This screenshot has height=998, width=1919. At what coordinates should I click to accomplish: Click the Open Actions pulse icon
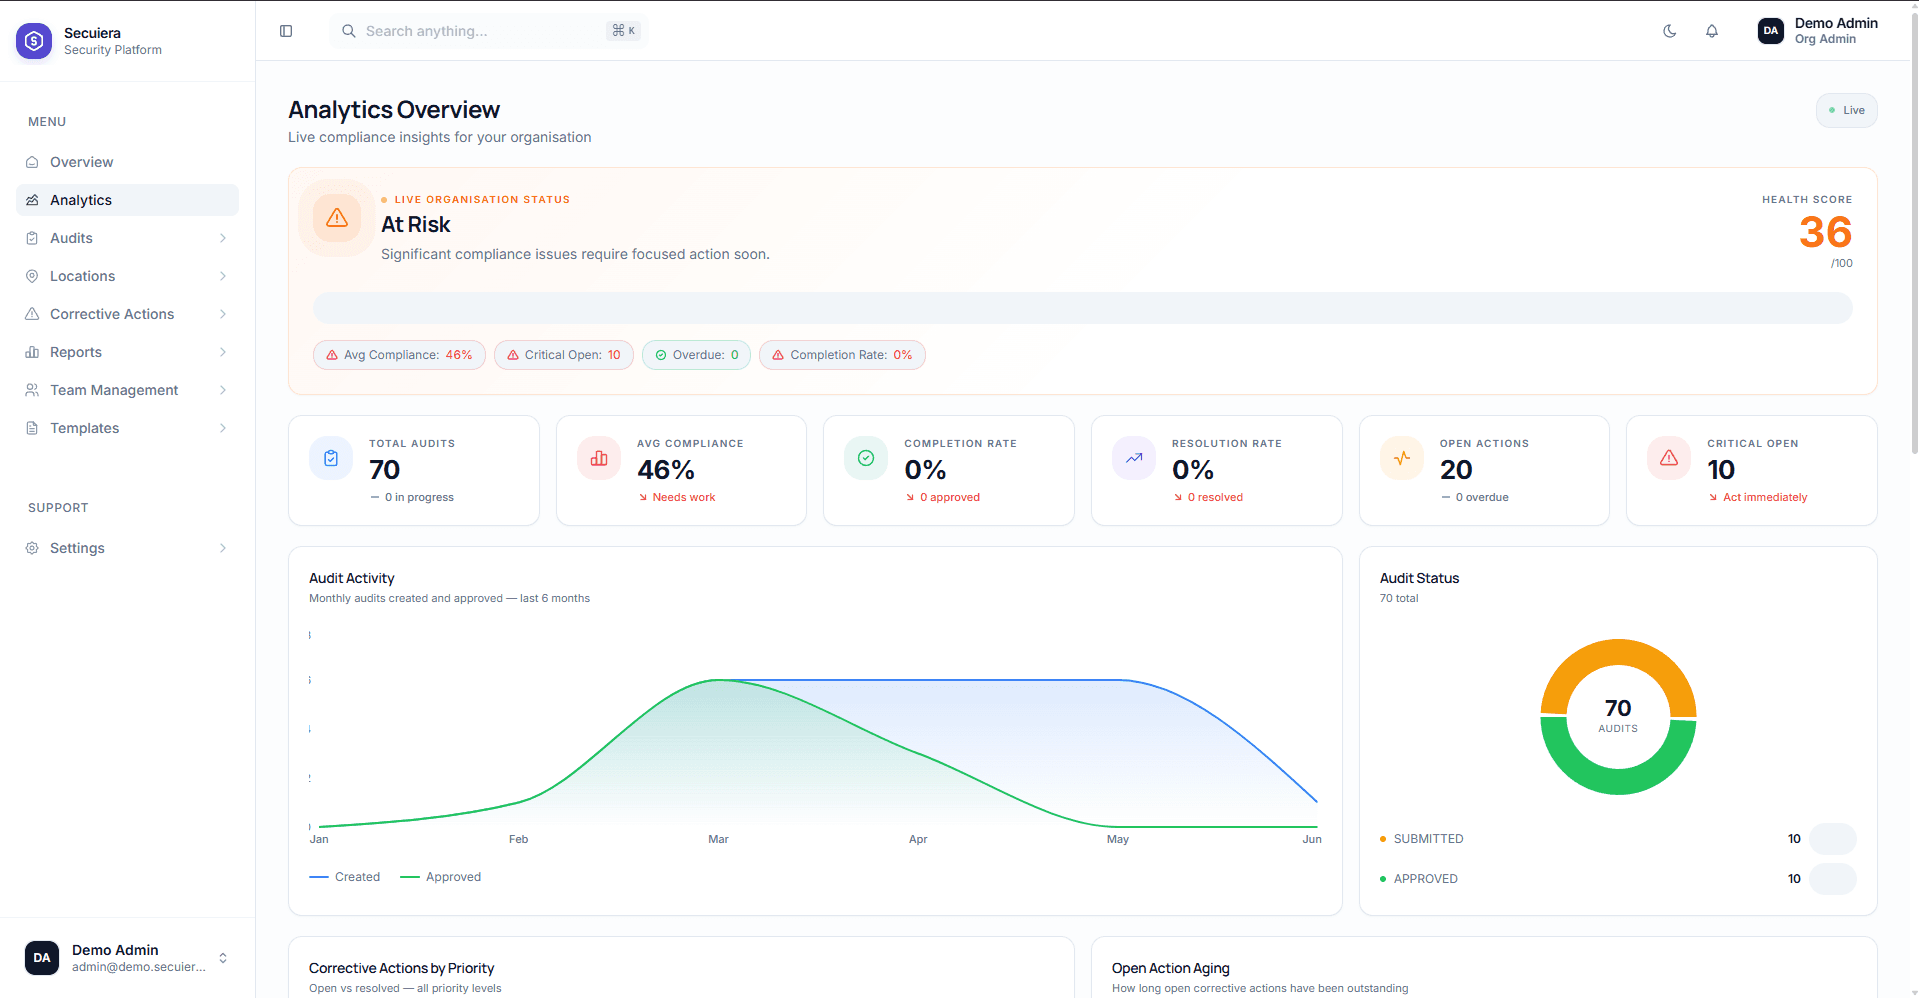coord(1402,458)
